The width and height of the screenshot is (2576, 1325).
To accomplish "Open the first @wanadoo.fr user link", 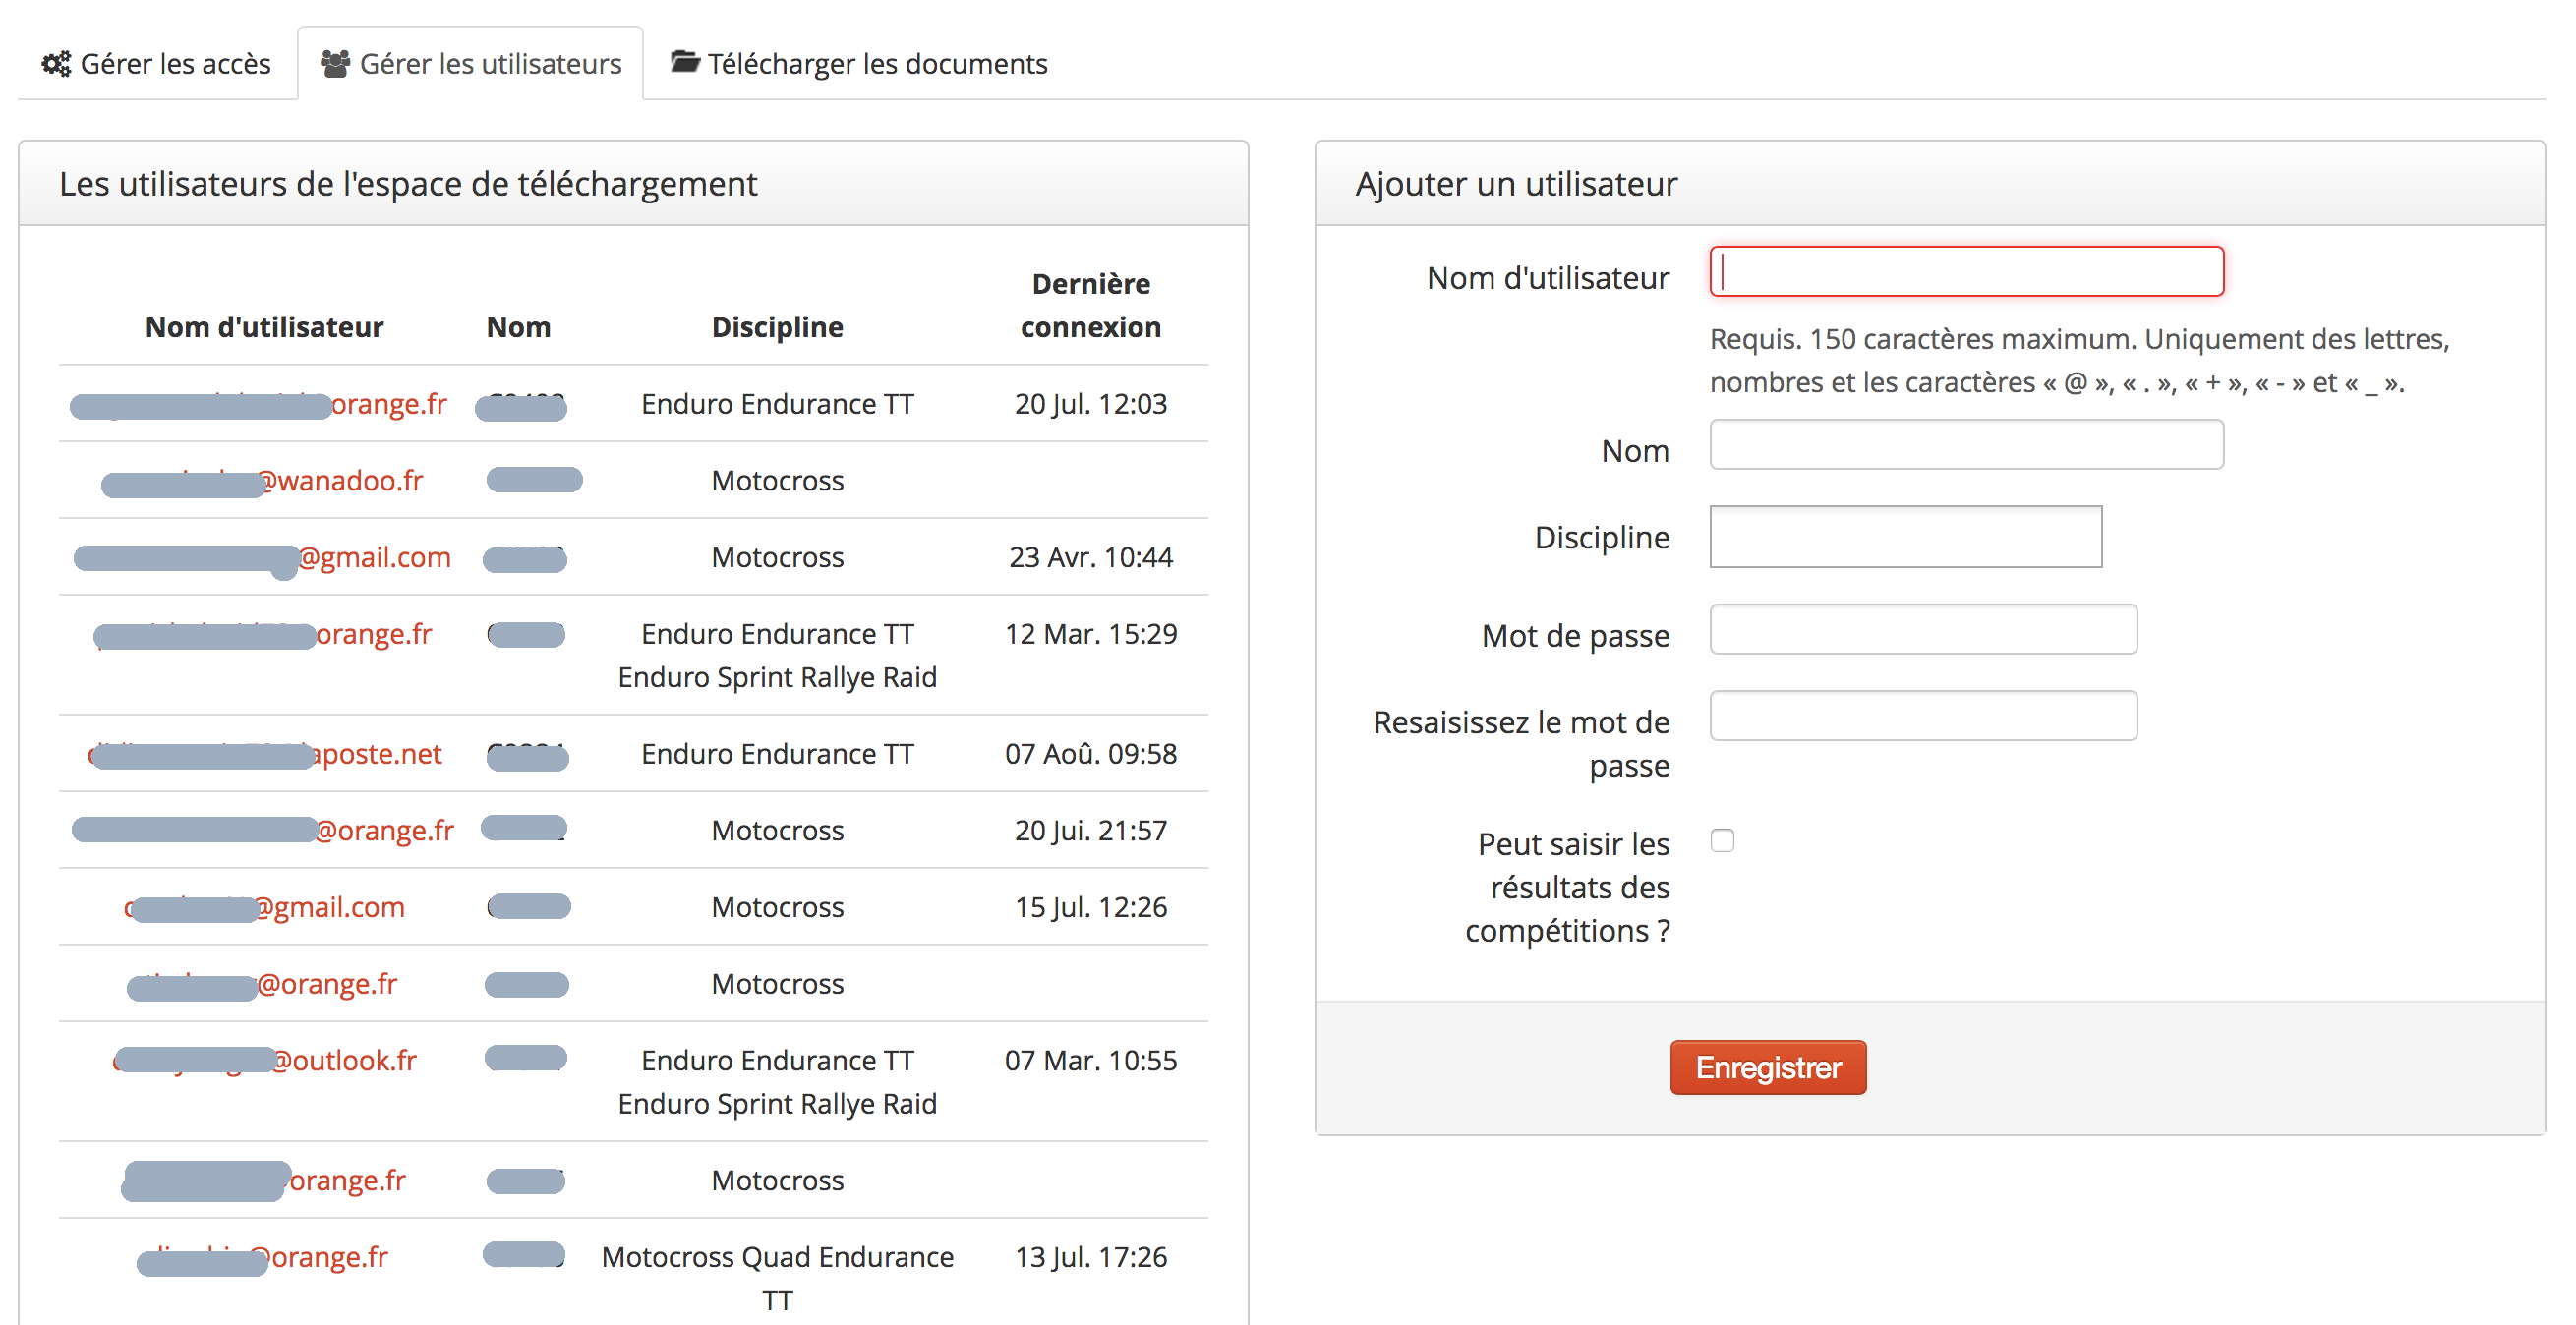I will [262, 481].
